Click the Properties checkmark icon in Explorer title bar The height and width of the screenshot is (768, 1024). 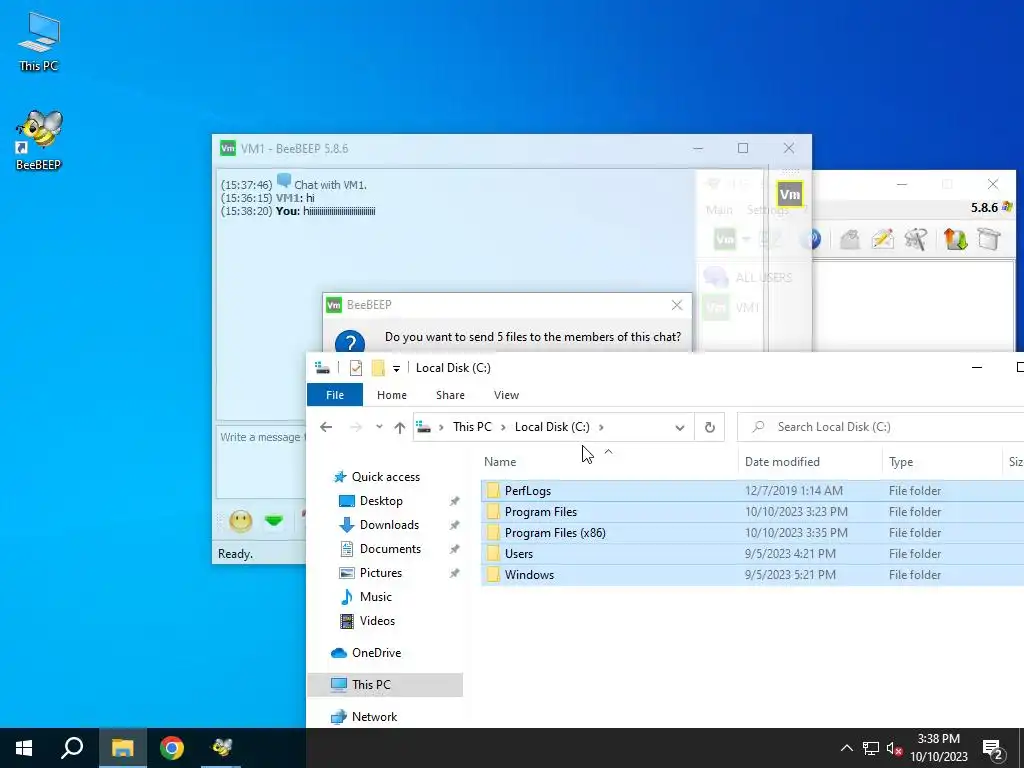[356, 368]
